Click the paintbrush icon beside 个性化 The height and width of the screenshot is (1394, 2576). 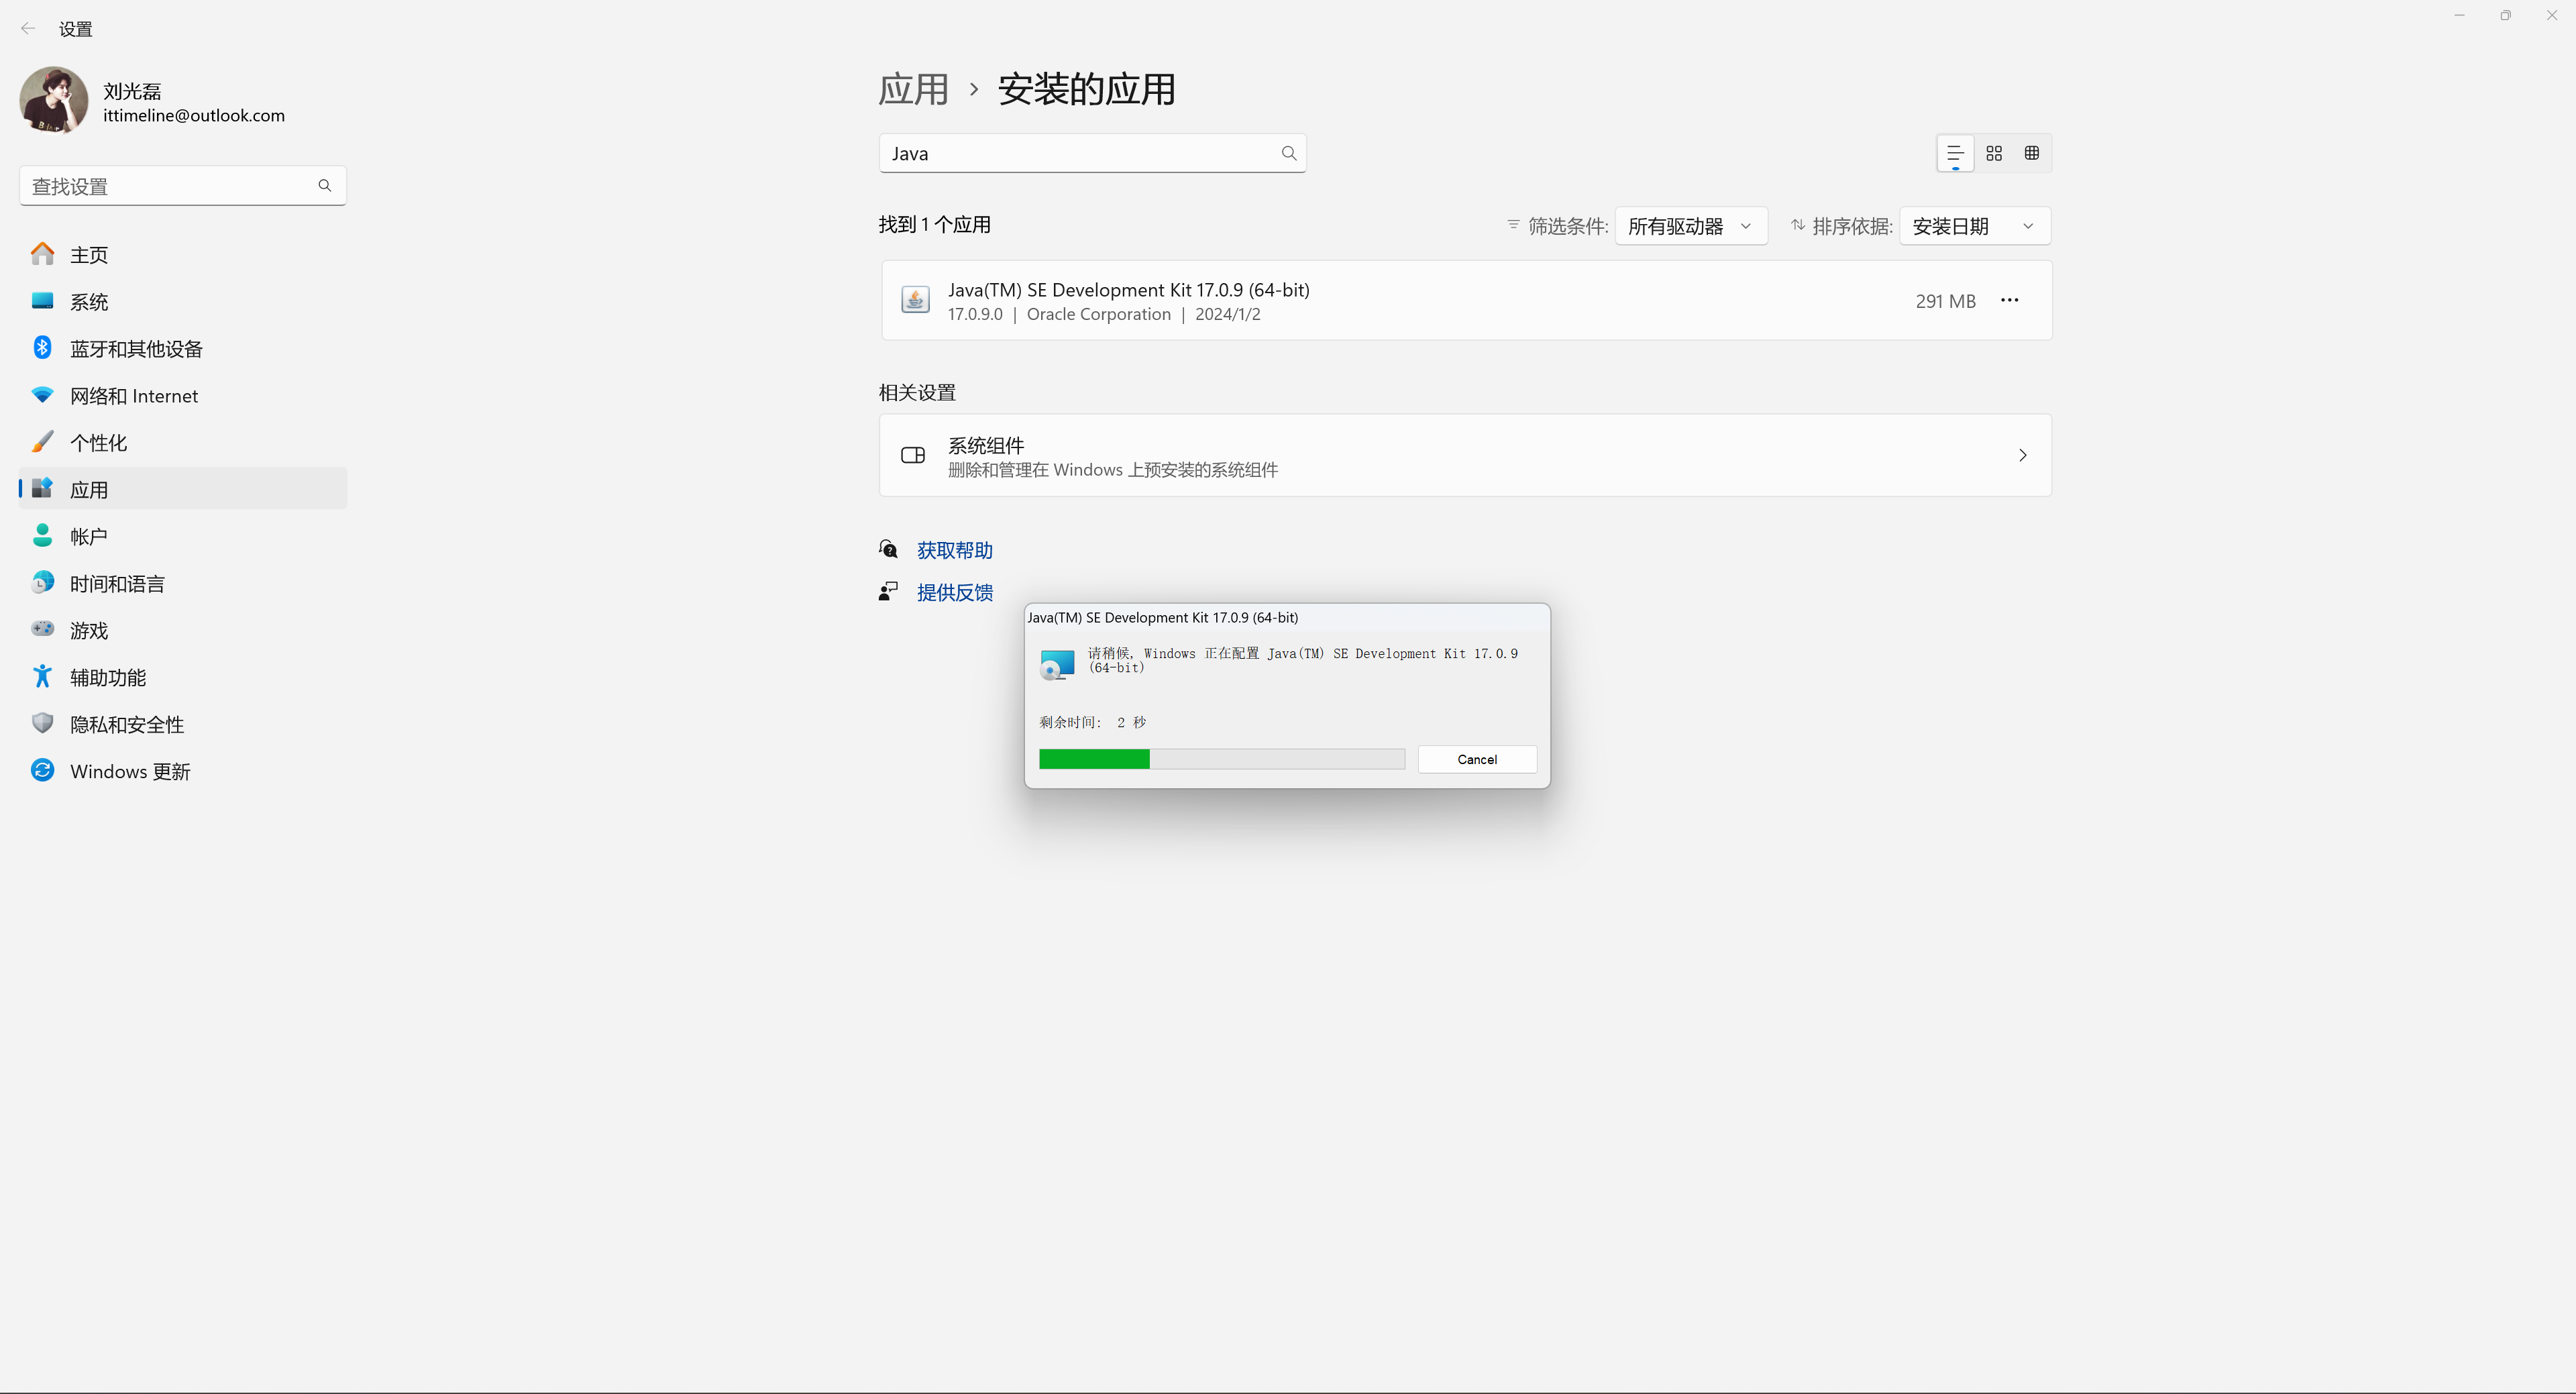click(x=42, y=442)
